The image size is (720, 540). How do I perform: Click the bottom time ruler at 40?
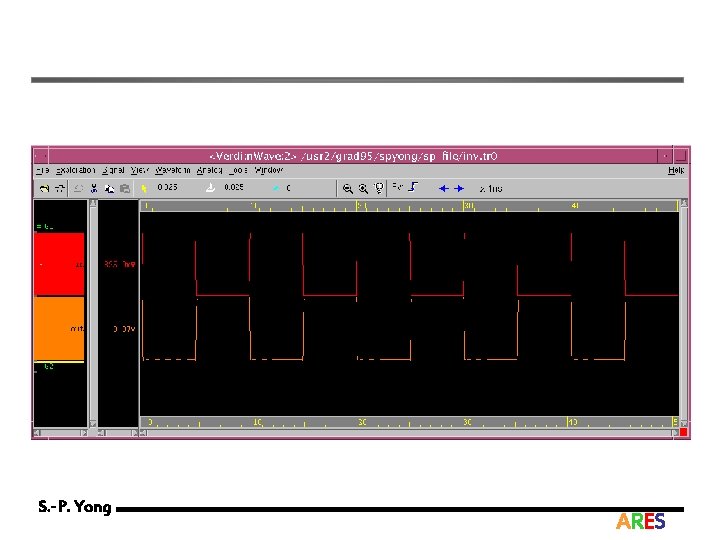pos(573,422)
